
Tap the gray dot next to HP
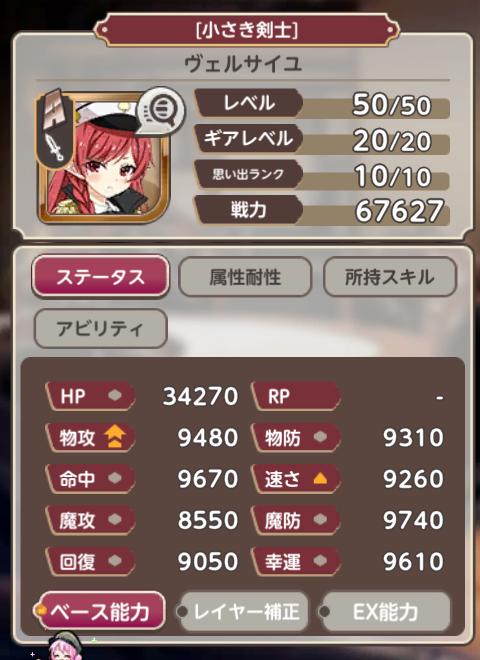(x=115, y=395)
